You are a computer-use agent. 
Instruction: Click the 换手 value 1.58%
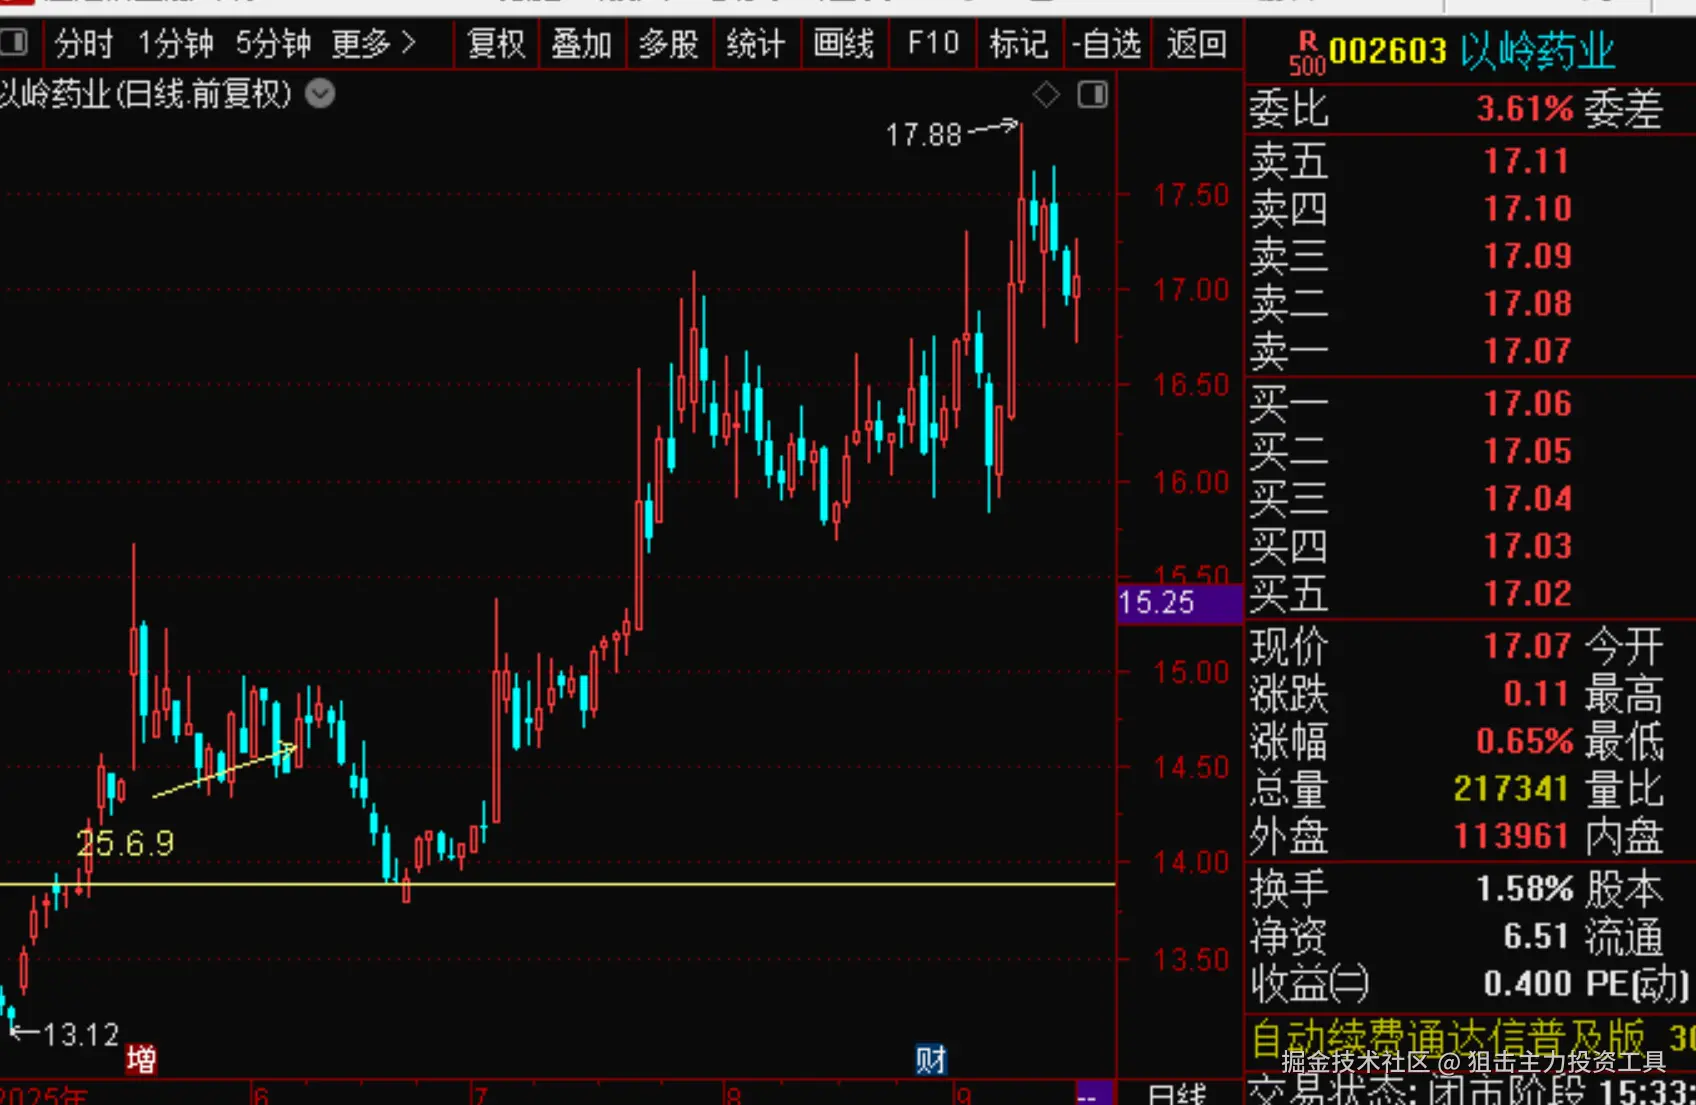point(1525,888)
